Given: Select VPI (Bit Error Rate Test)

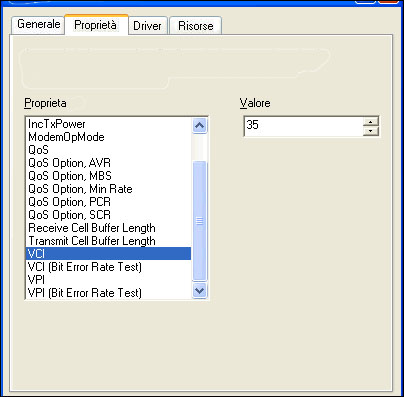Looking at the screenshot, I should click(x=108, y=293).
